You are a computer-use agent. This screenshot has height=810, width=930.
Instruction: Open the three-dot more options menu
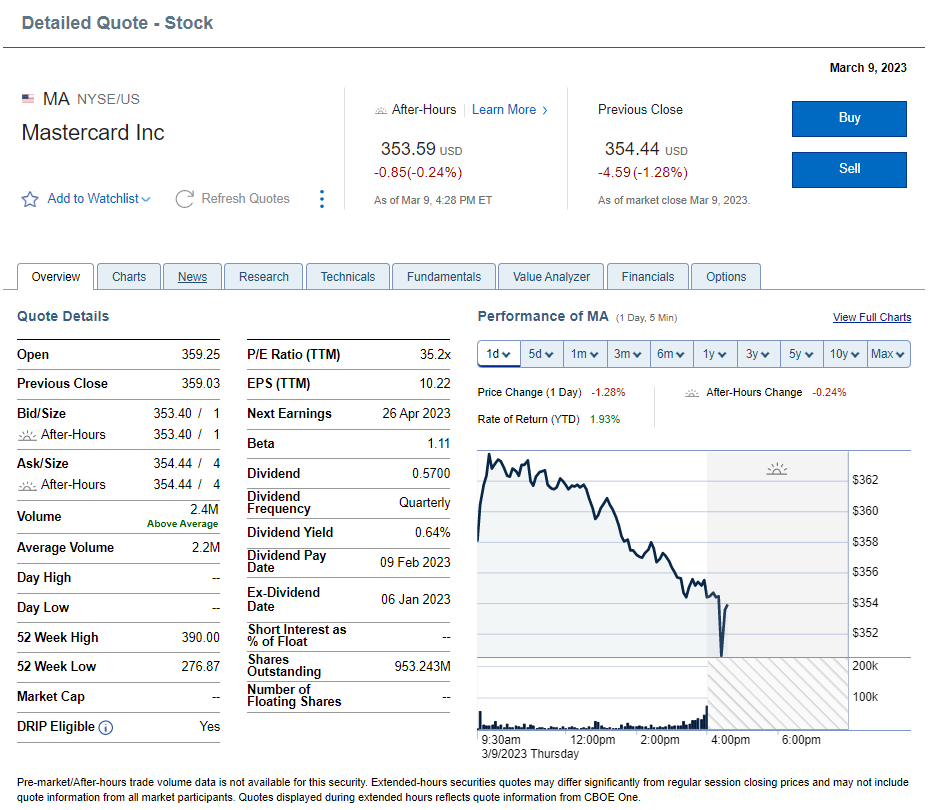pos(321,199)
